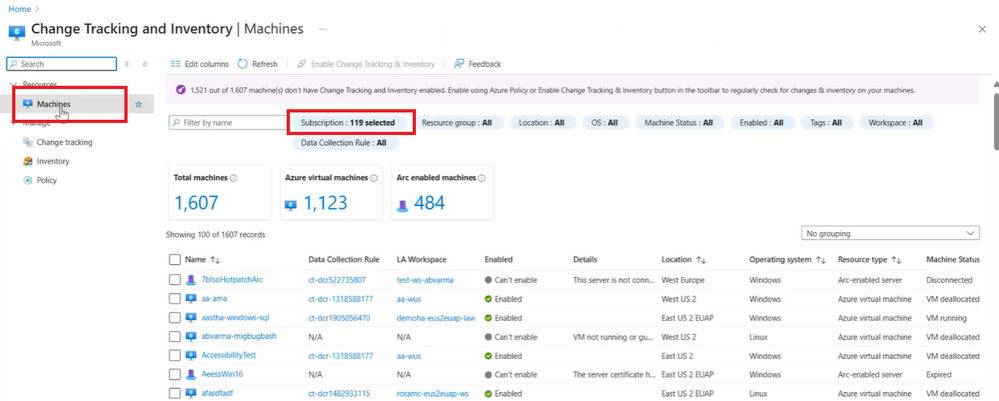Image resolution: width=999 pixels, height=401 pixels.
Task: Open data collection rule ct-dcr1482933115
Action: coord(339,393)
